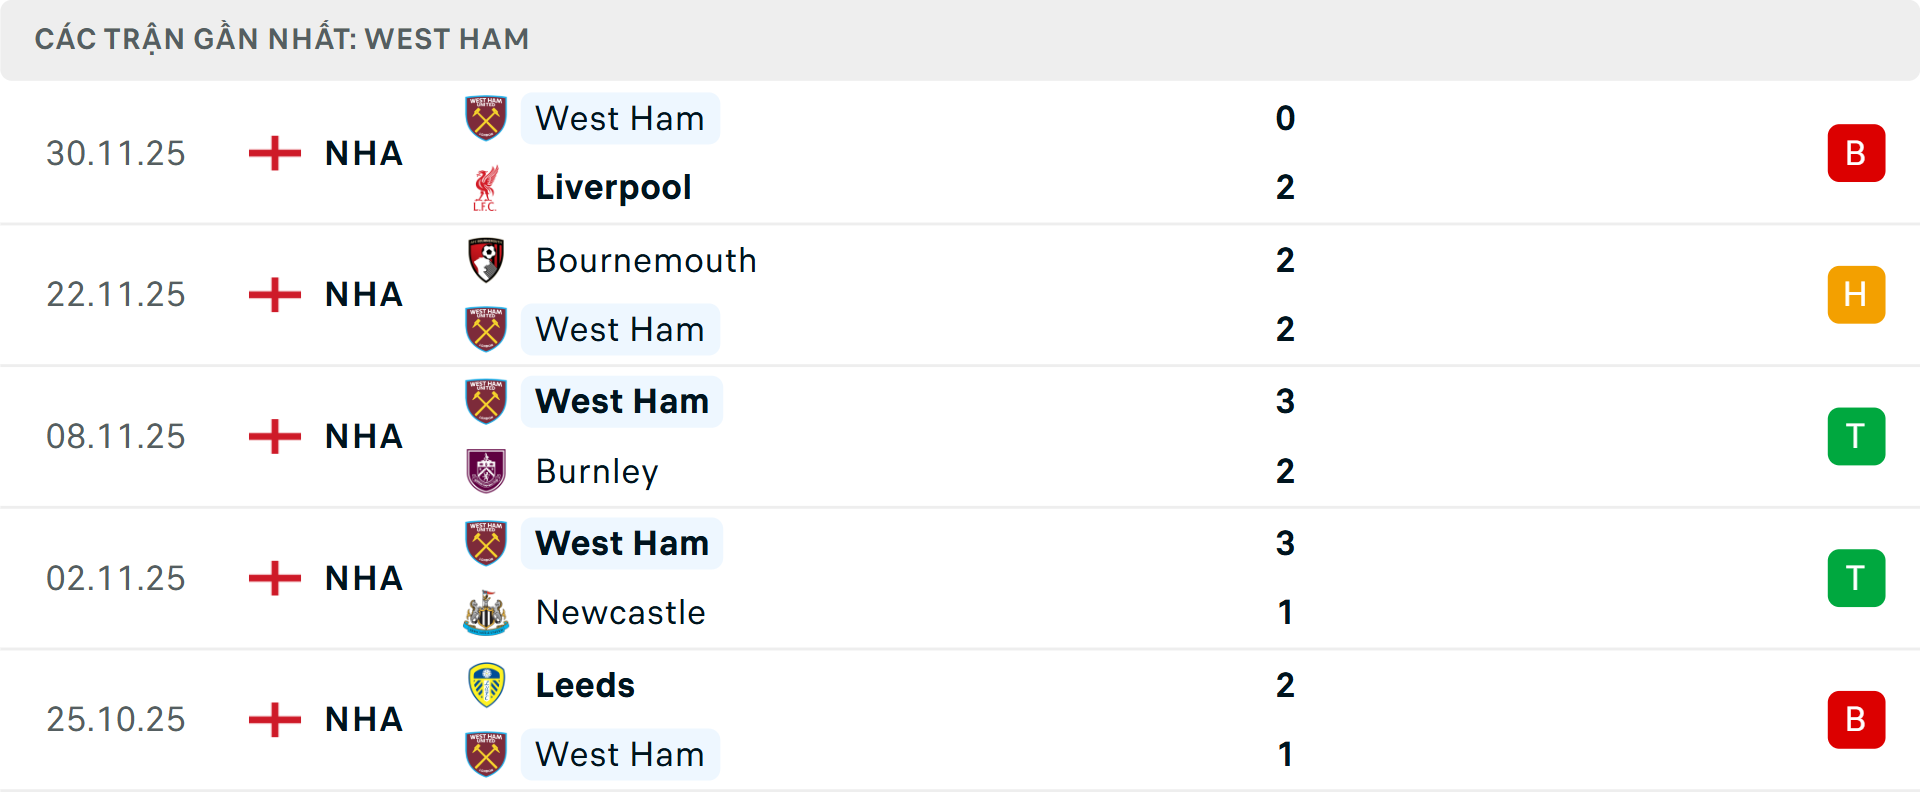Image resolution: width=1920 pixels, height=792 pixels.
Task: Select the Newcastle crest icon
Action: [x=486, y=613]
